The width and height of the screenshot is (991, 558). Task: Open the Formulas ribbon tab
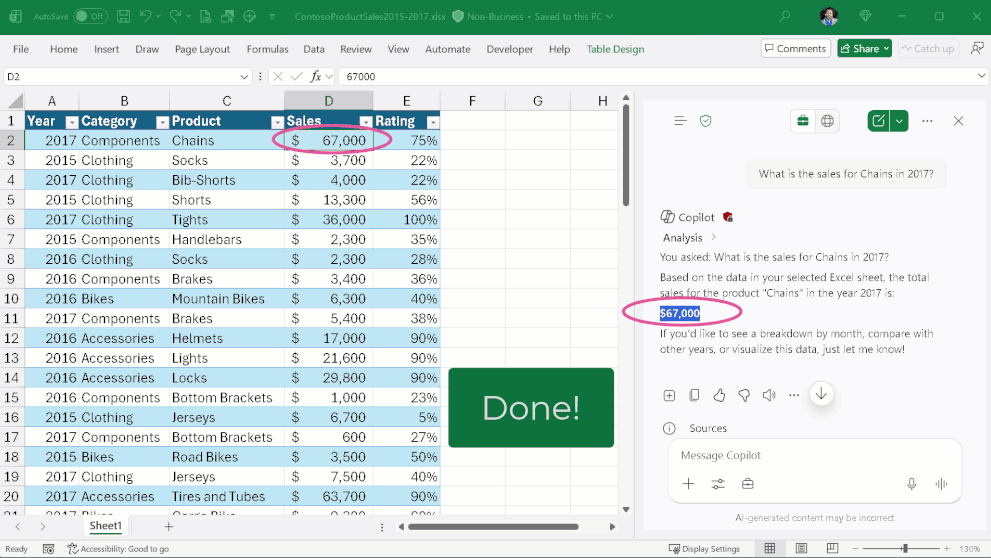(x=267, y=49)
